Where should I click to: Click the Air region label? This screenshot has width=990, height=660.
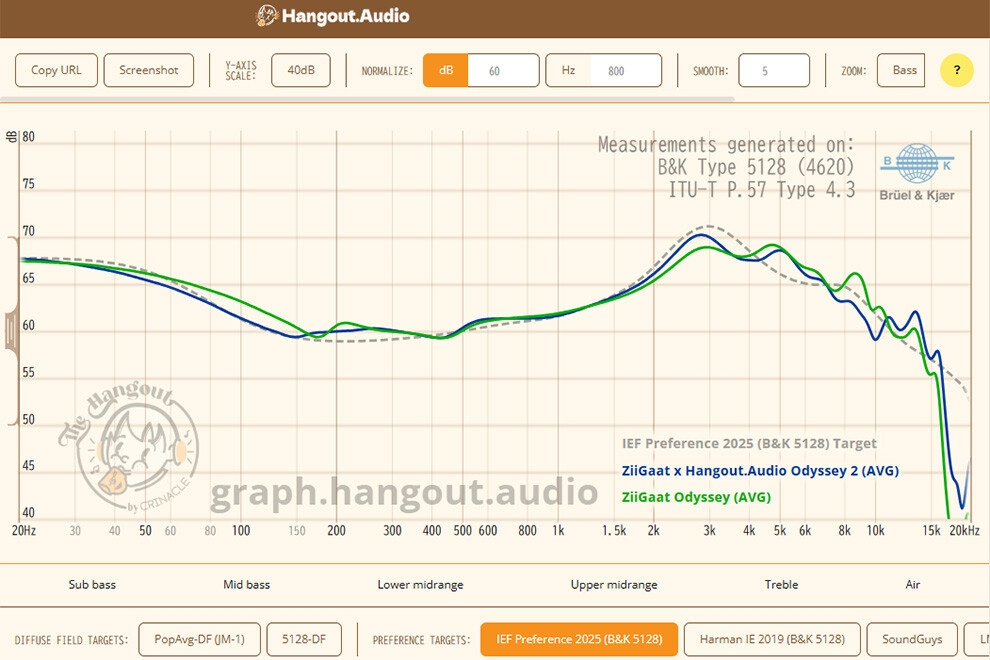[x=912, y=585]
